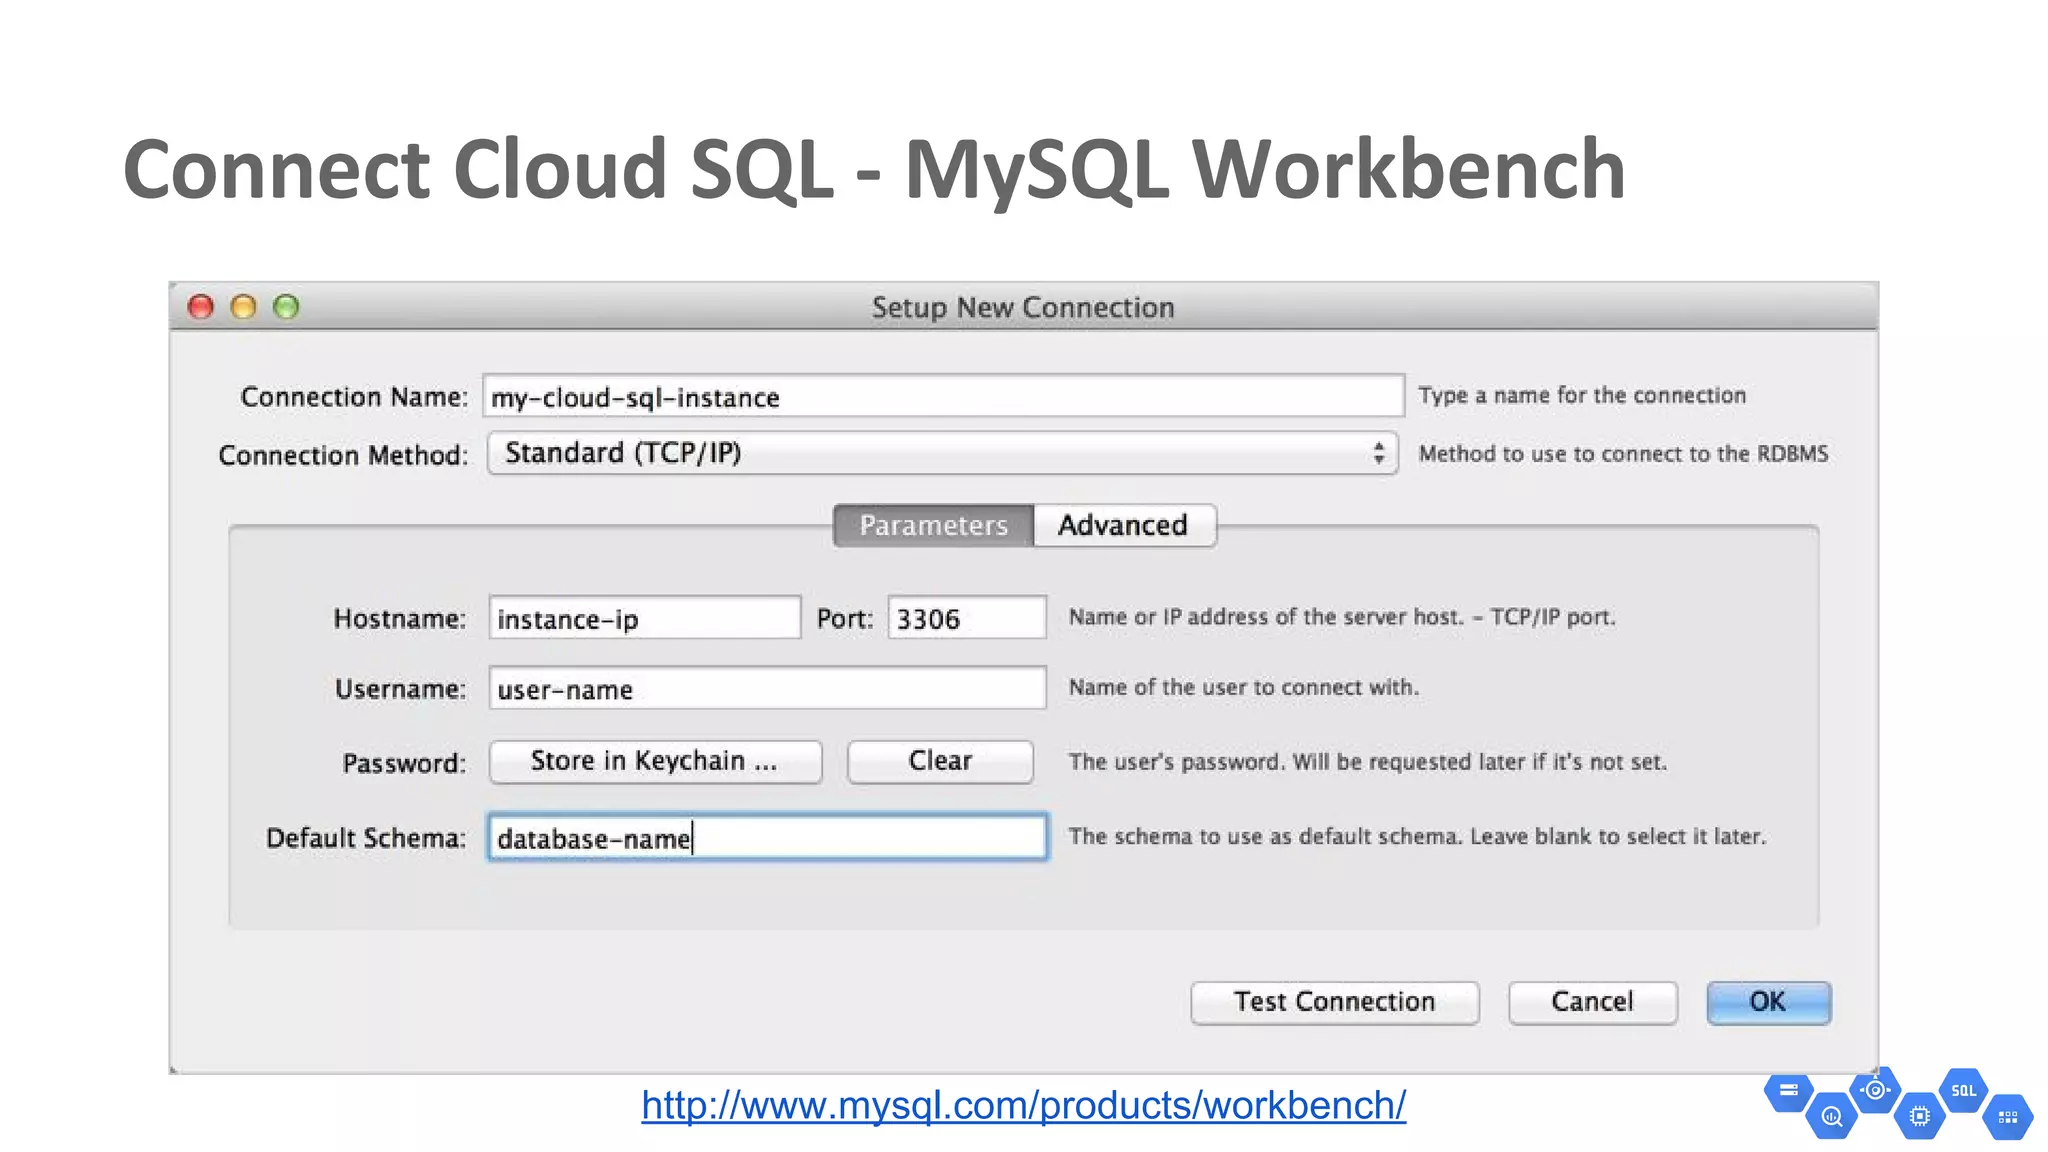Click the Default Schema input field
The width and height of the screenshot is (2048, 1152).
(x=767, y=837)
